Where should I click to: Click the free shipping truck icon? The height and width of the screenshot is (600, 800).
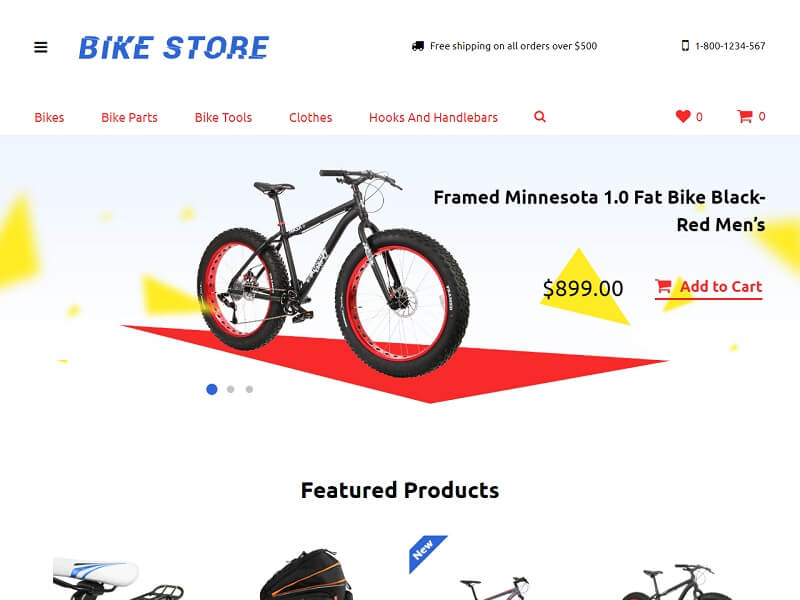[x=418, y=46]
